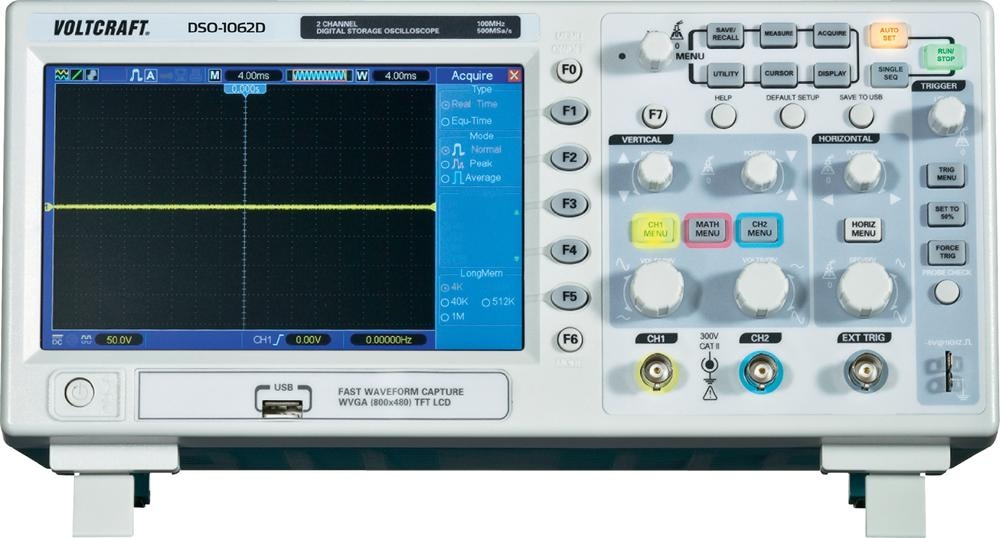
Task: Push the F5 softkey
Action: pos(569,297)
